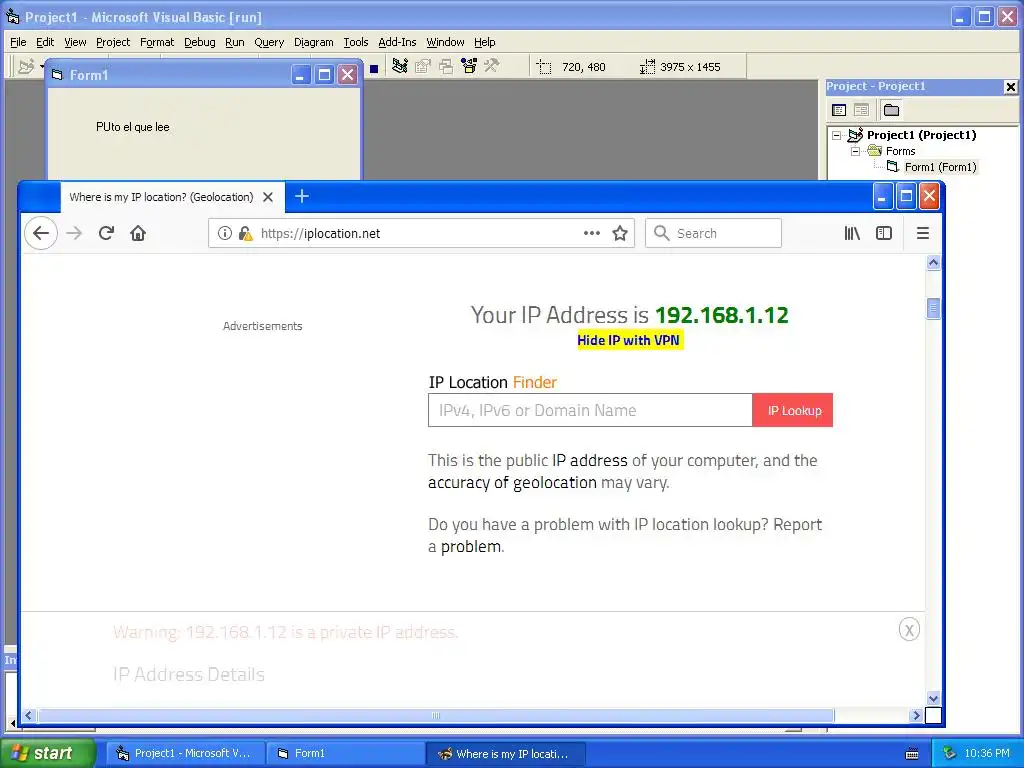Click the Firefox Search box
The height and width of the screenshot is (768, 1024).
tap(713, 233)
